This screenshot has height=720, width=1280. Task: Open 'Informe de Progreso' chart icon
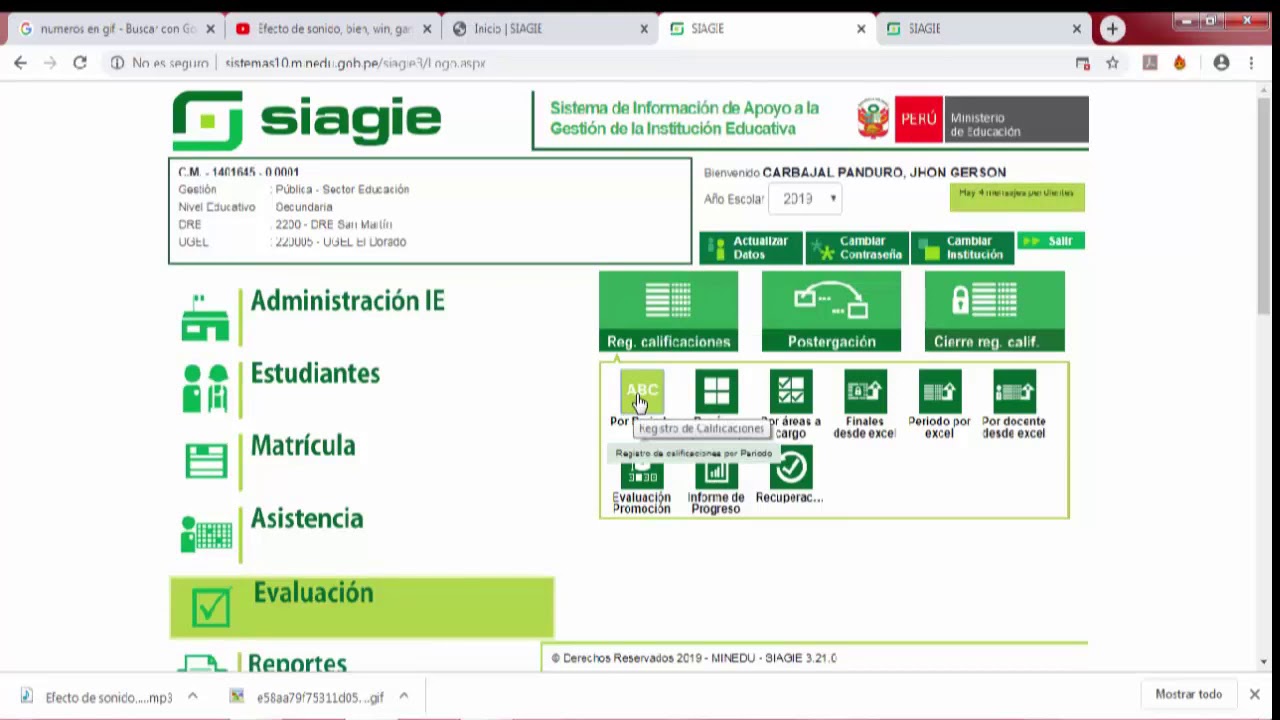716,474
